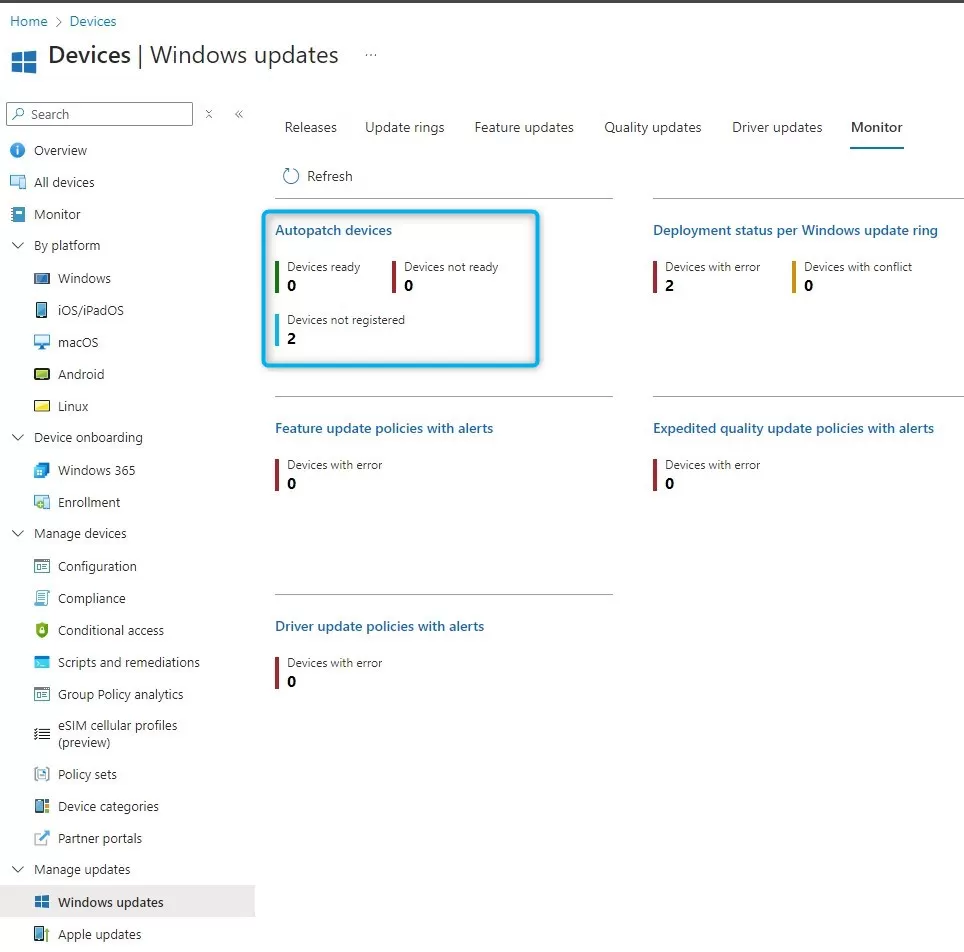Image resolution: width=964 pixels, height=952 pixels.
Task: Click the macOS monitor icon
Action: [x=42, y=342]
